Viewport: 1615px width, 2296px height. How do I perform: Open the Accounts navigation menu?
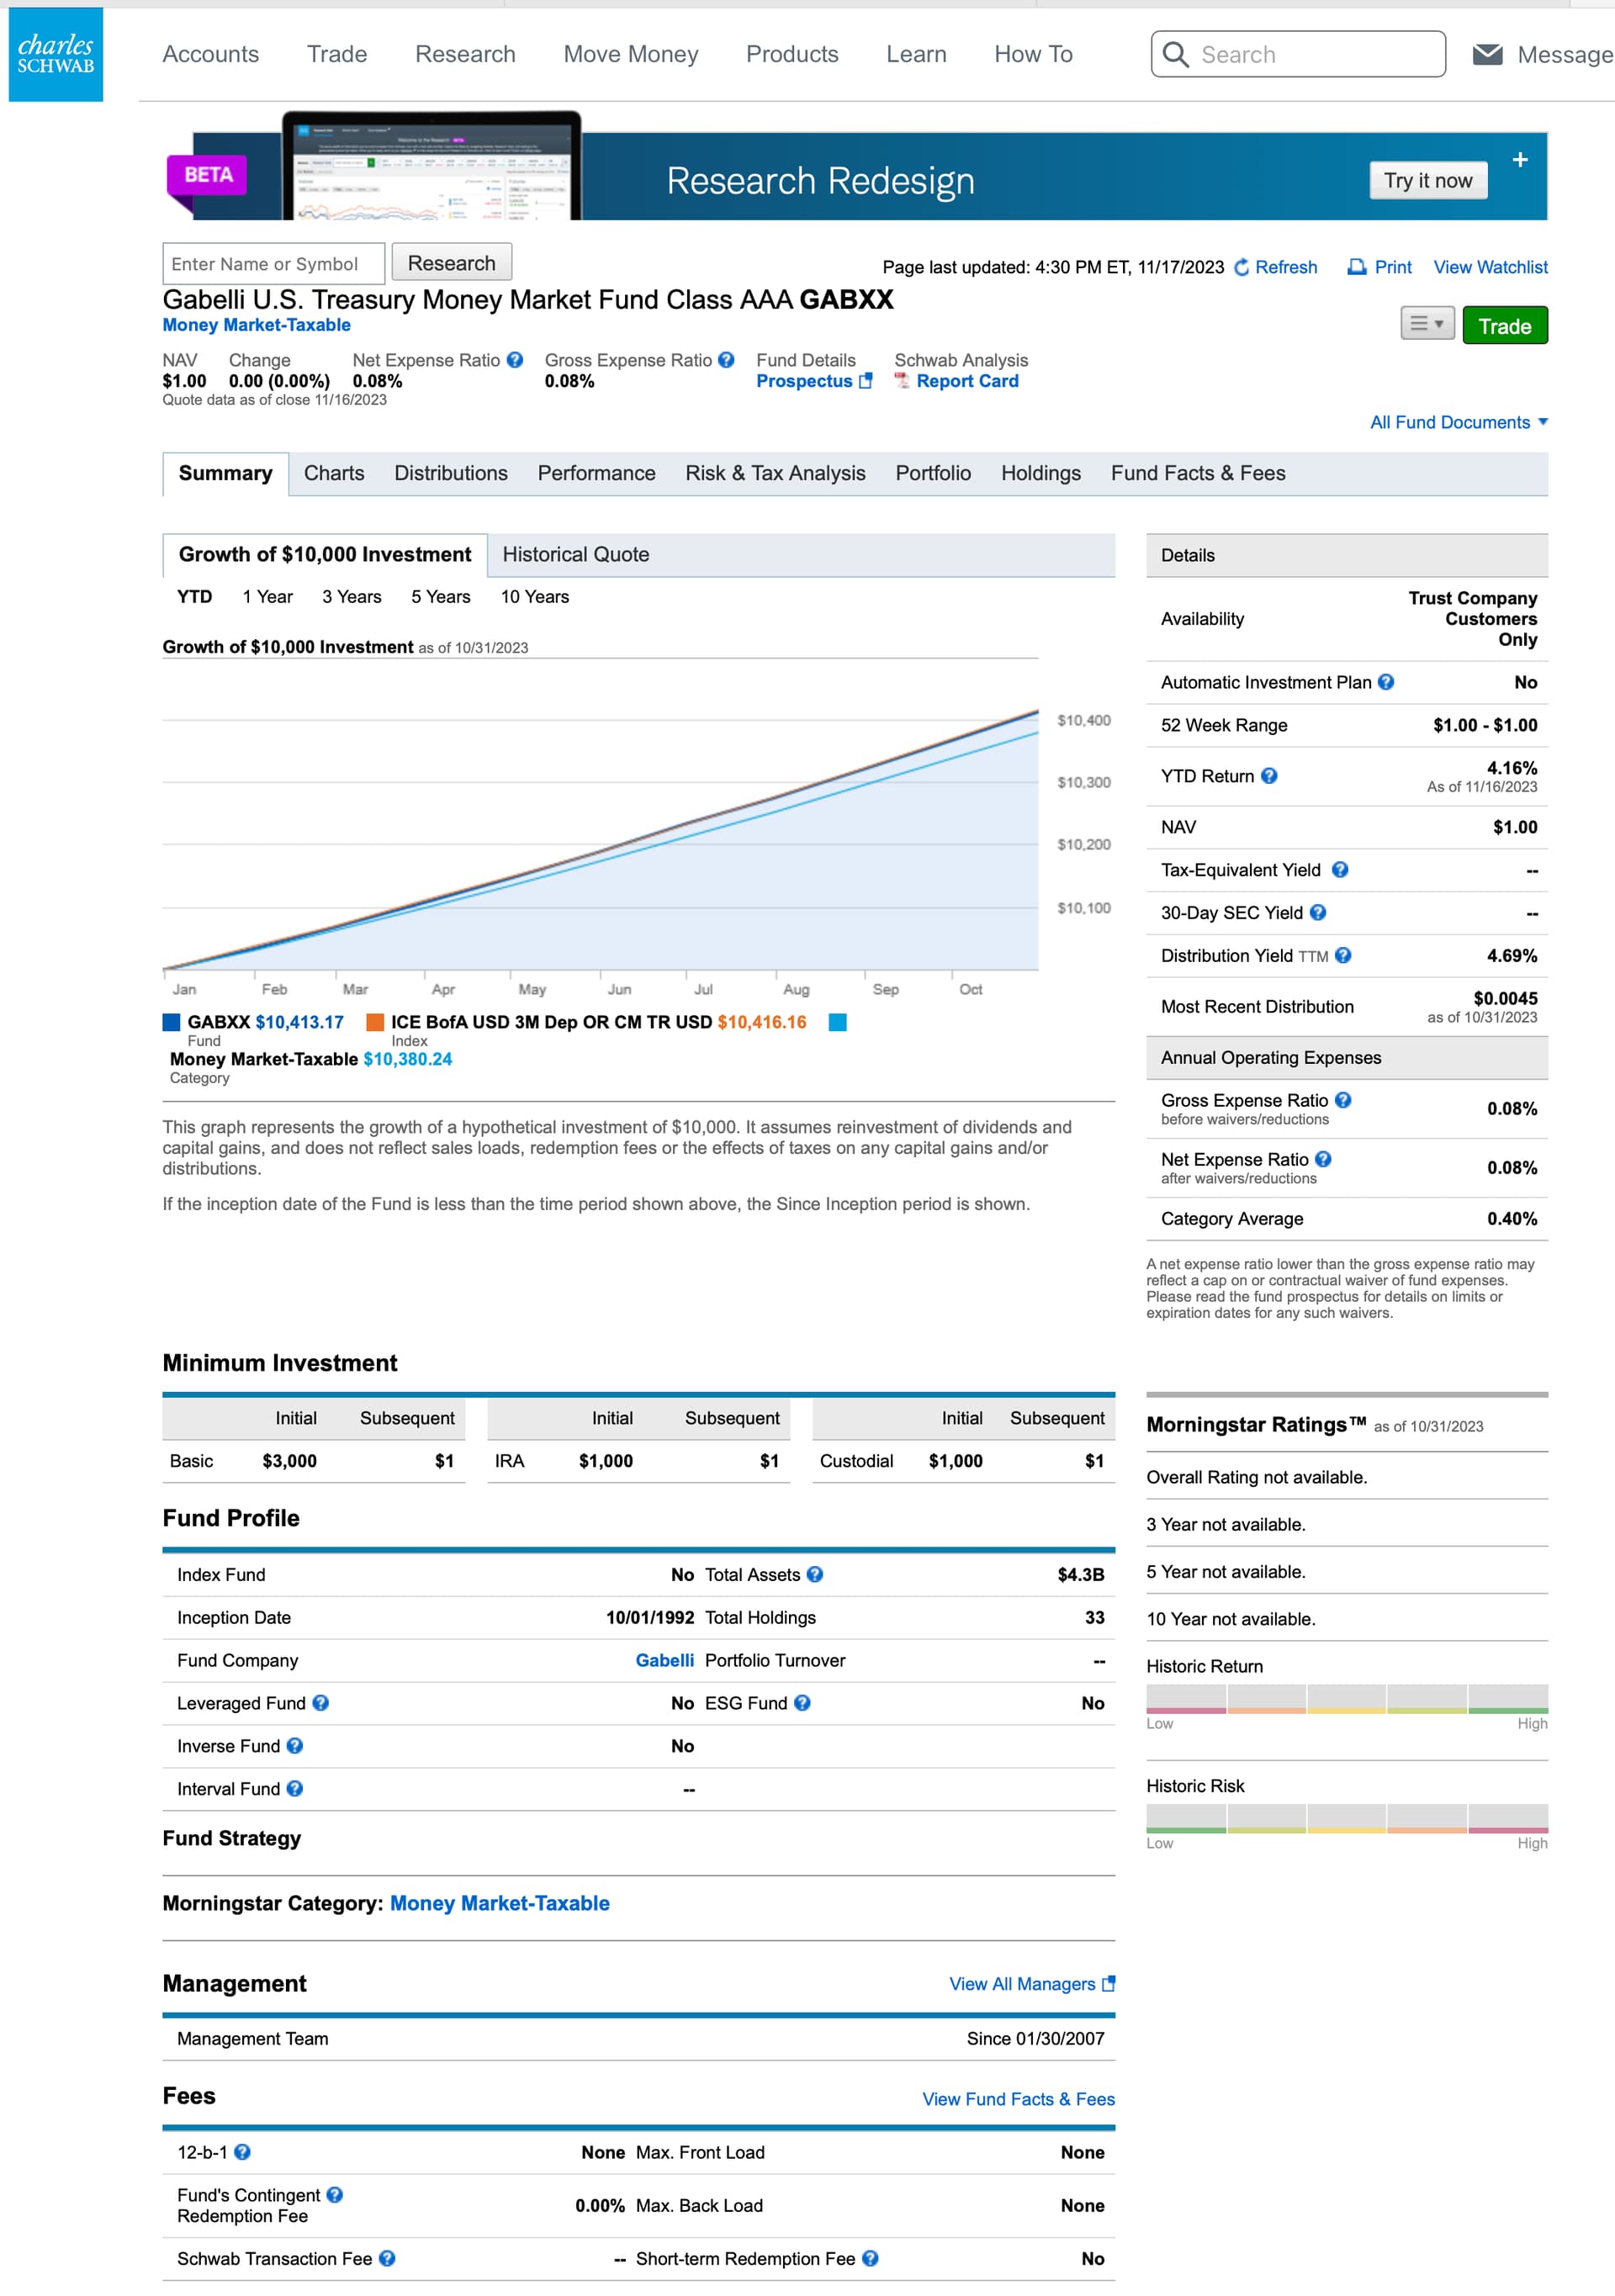click(211, 54)
